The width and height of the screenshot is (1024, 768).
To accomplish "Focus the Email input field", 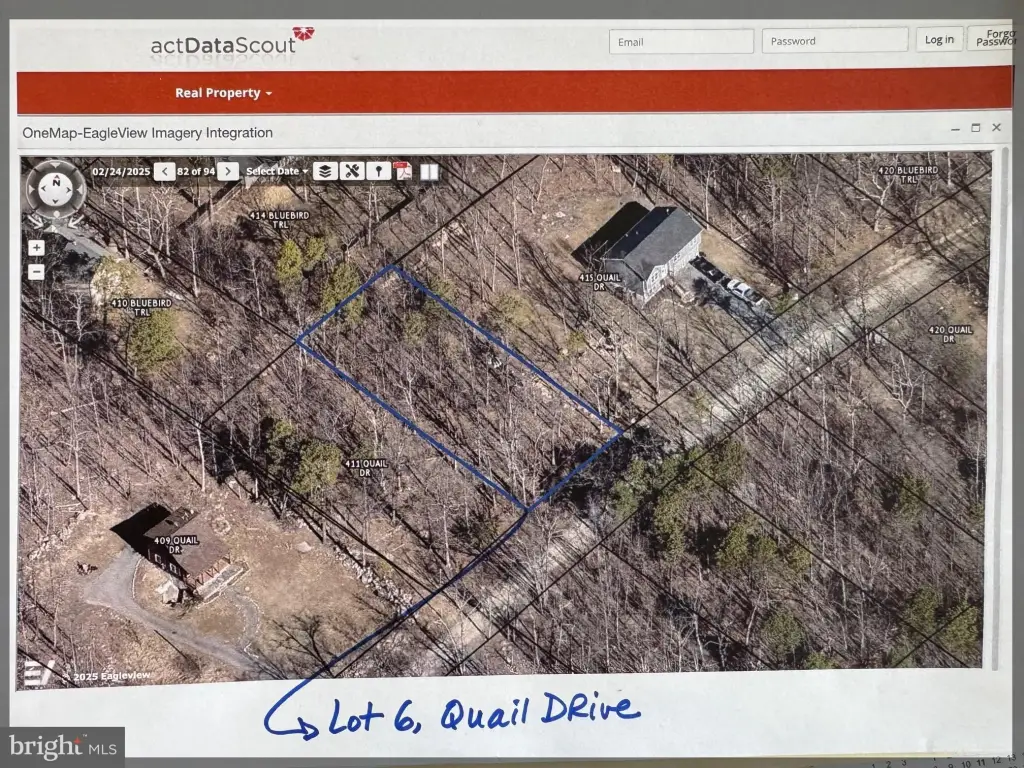I will point(681,41).
